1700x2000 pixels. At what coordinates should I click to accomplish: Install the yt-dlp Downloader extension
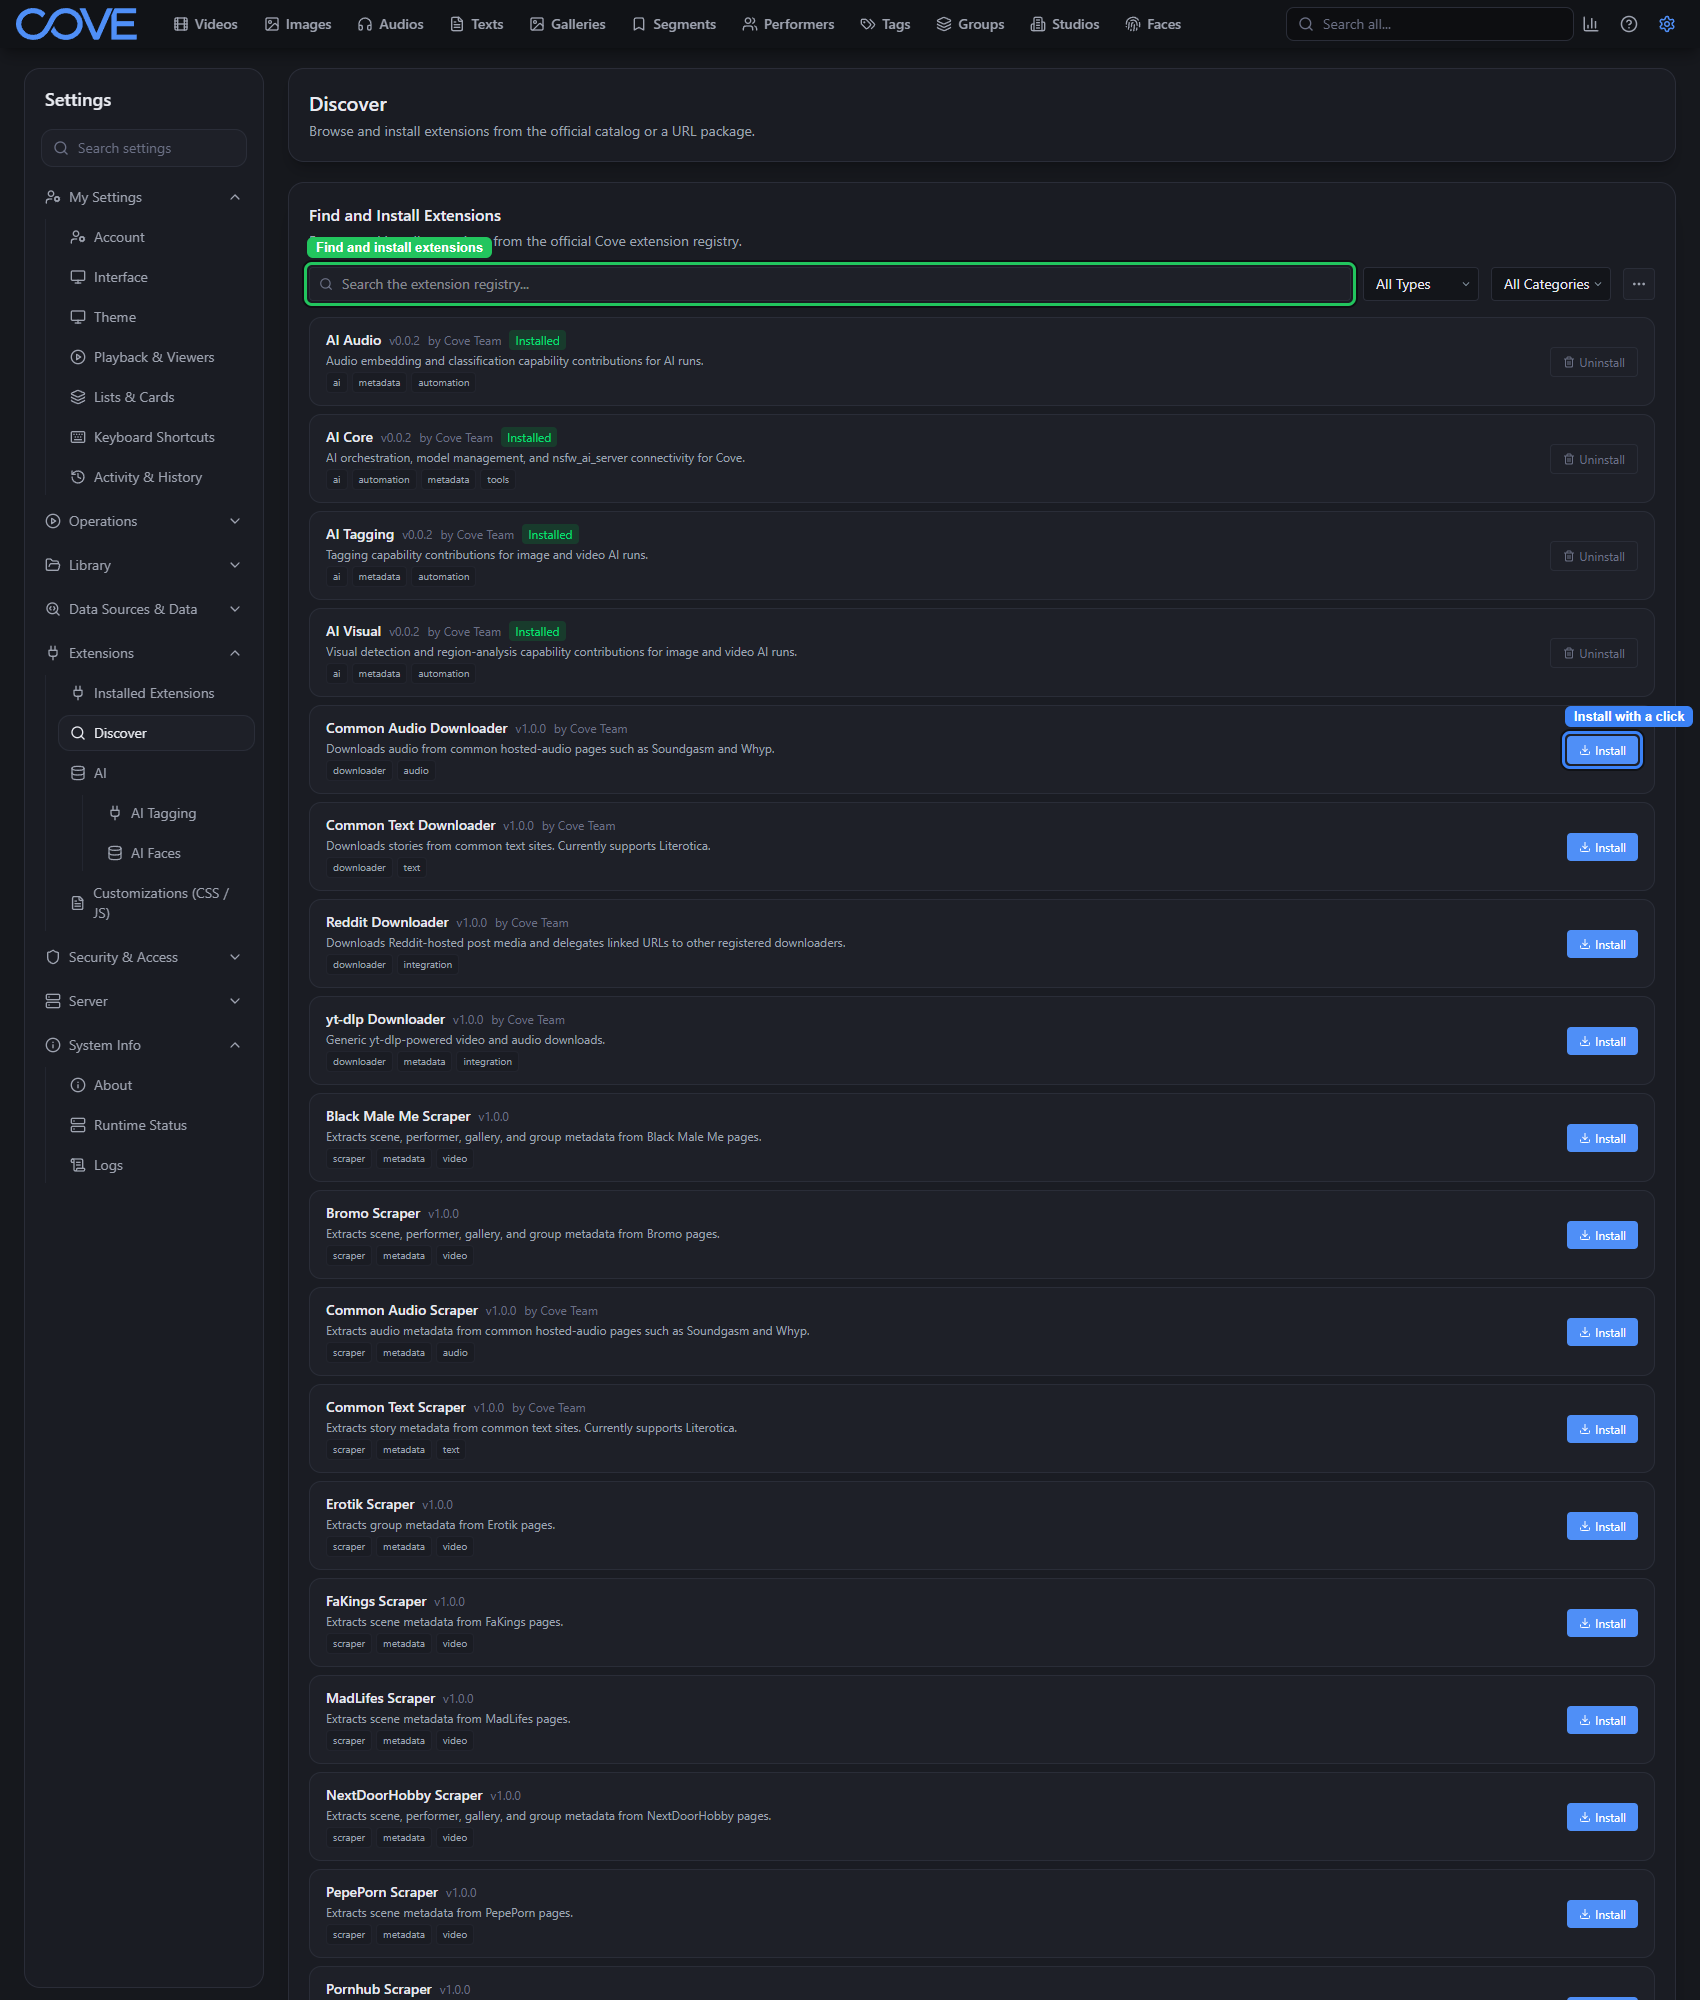point(1602,1041)
